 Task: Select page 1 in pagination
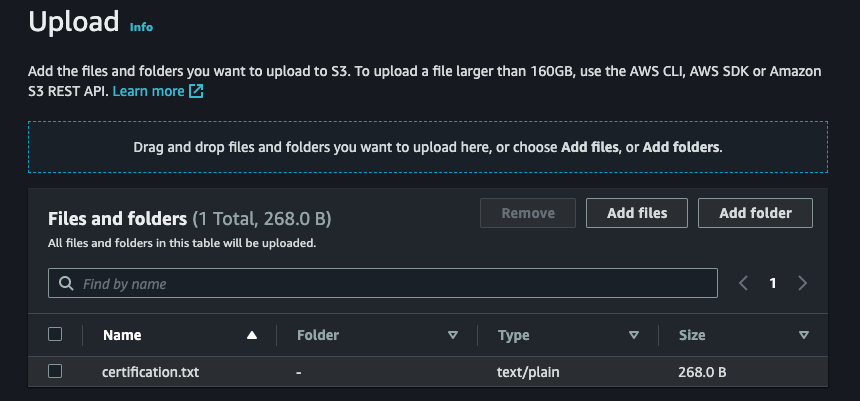pyautogui.click(x=773, y=283)
